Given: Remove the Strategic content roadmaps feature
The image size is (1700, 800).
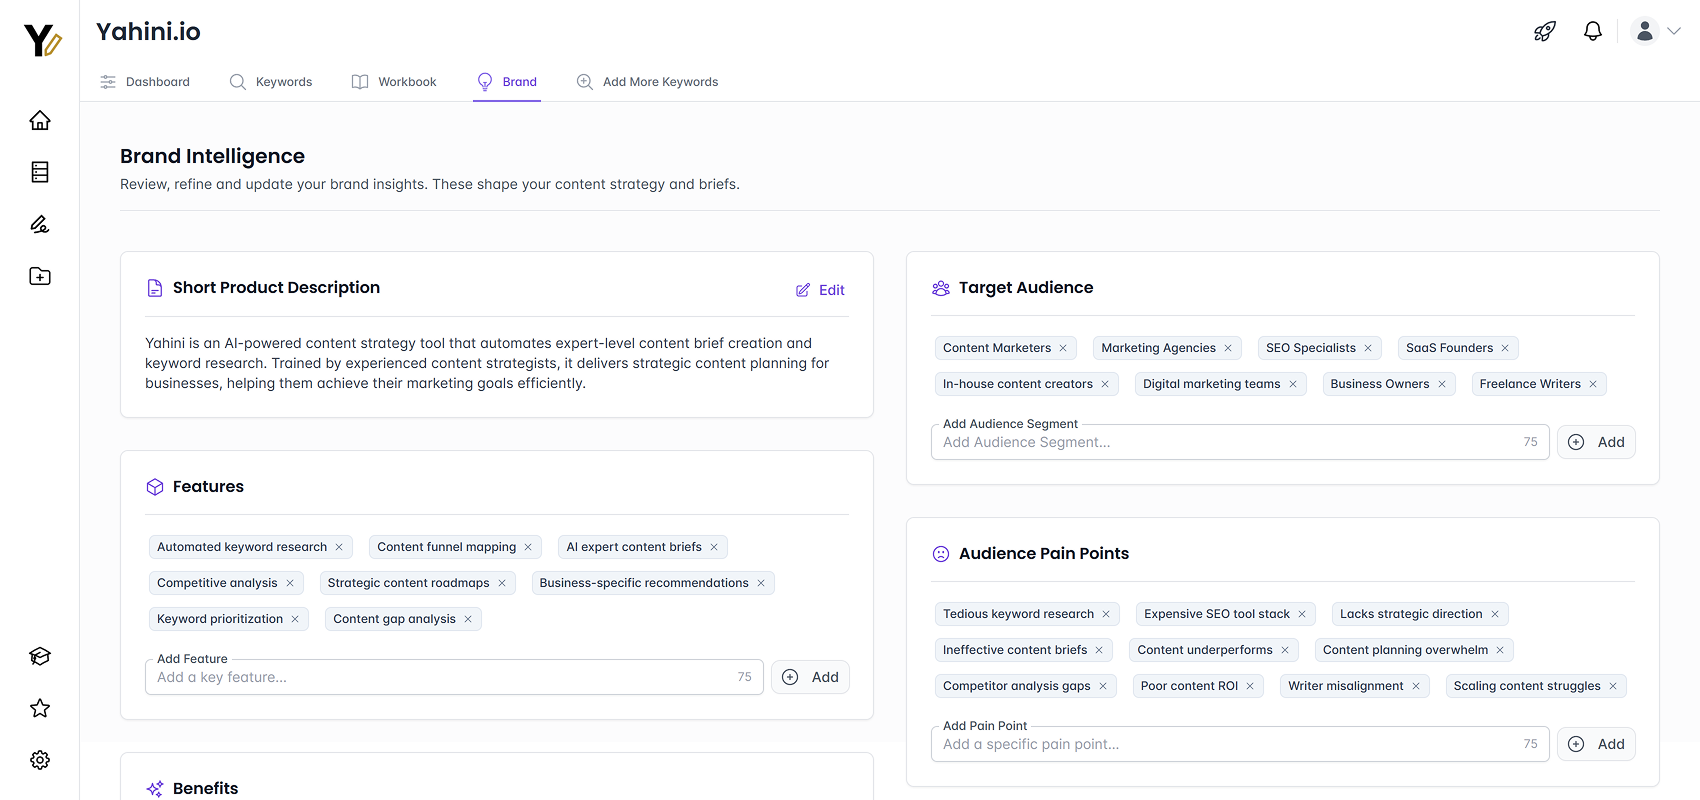Looking at the screenshot, I should [502, 583].
